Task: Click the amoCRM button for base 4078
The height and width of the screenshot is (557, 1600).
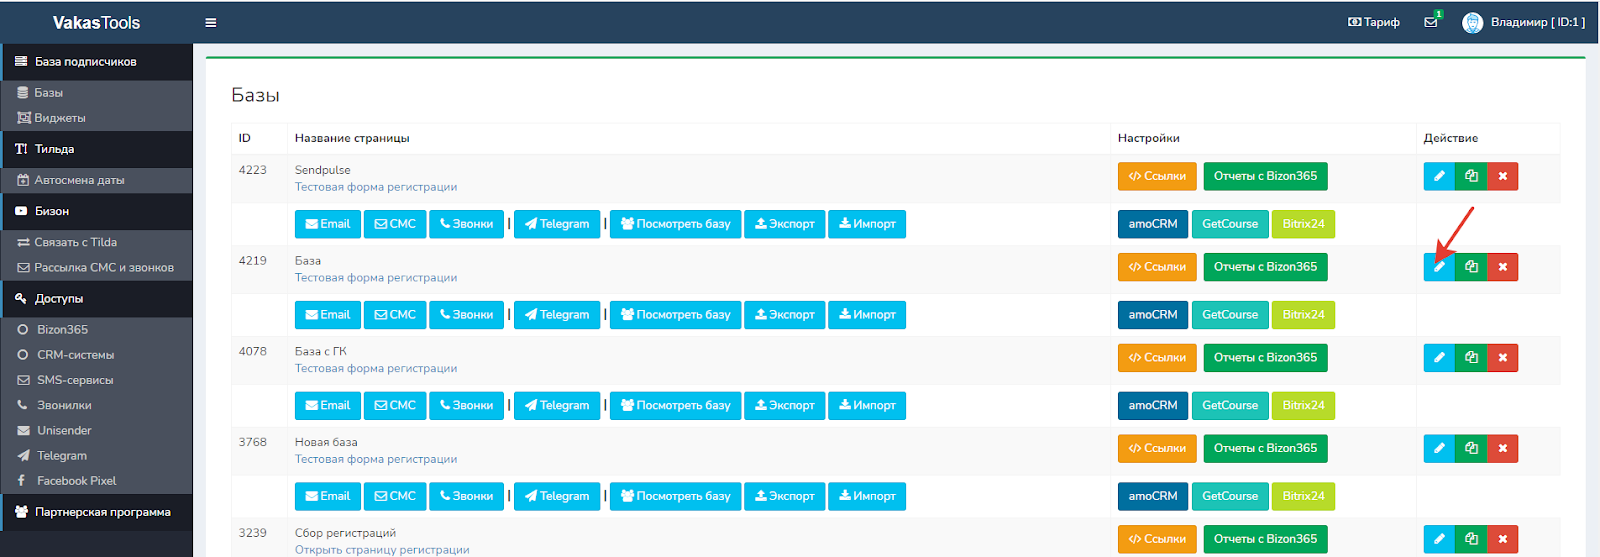Action: 1153,405
